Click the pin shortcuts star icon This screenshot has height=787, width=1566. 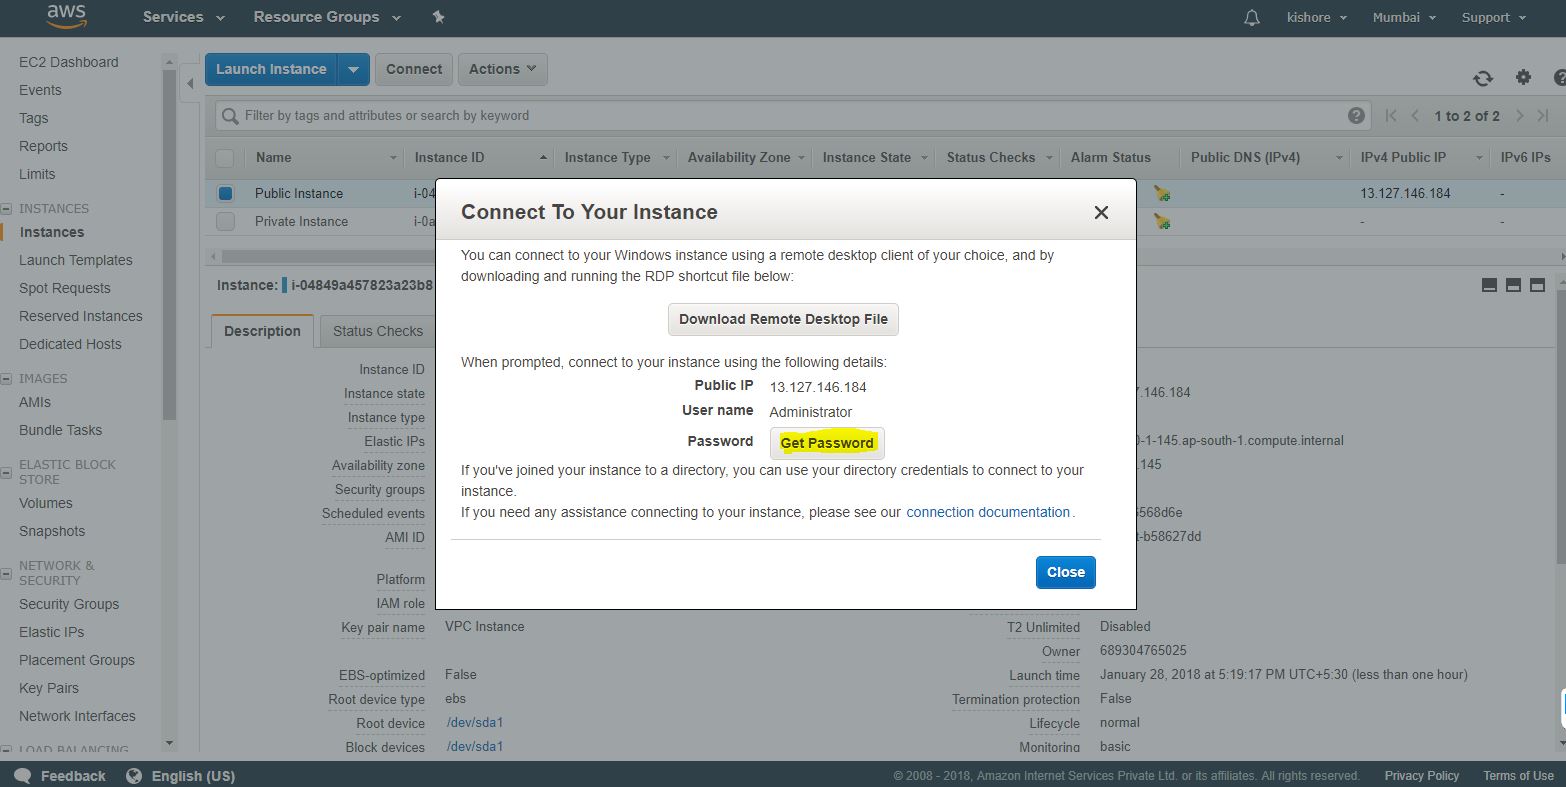(438, 17)
